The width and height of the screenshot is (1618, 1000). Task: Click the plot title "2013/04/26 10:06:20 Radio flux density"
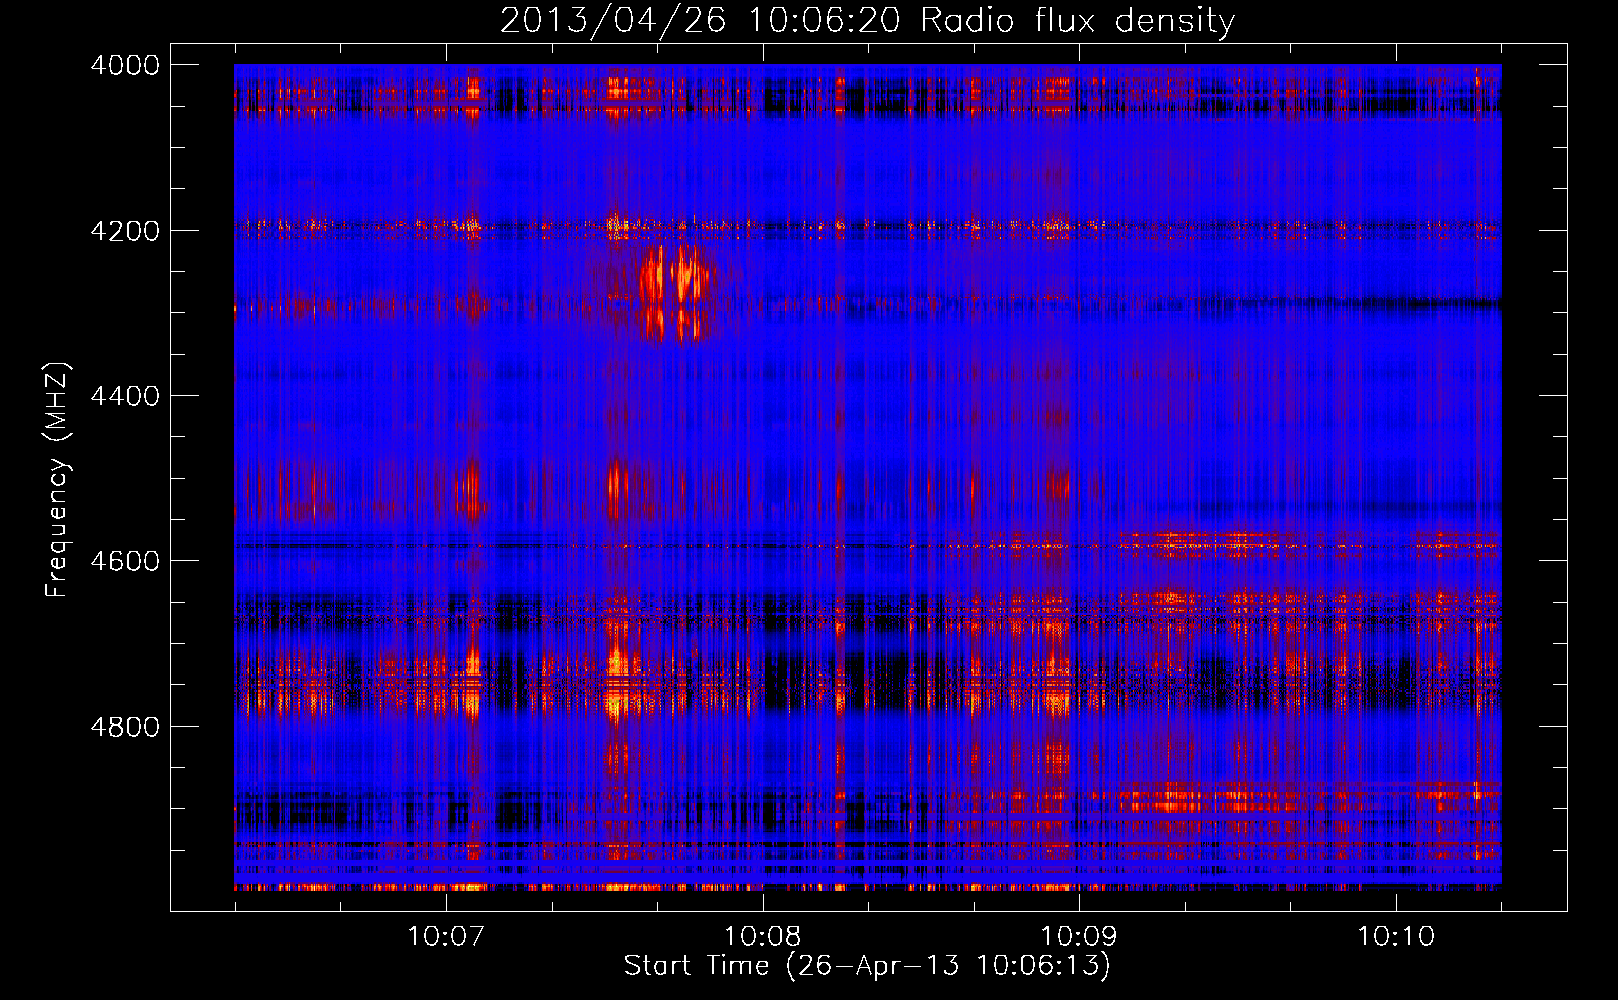pyautogui.click(x=867, y=20)
